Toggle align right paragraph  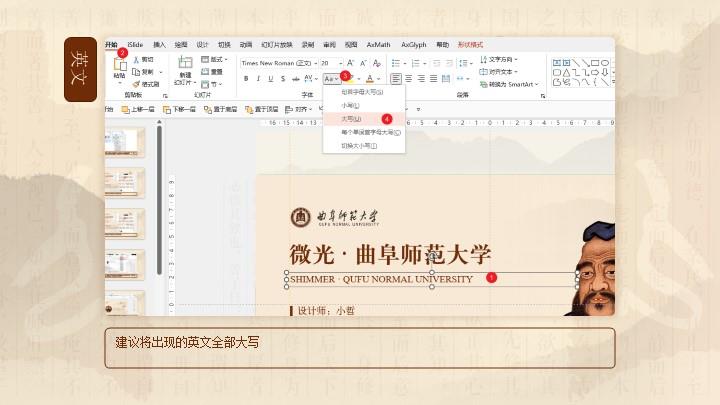tap(421, 79)
